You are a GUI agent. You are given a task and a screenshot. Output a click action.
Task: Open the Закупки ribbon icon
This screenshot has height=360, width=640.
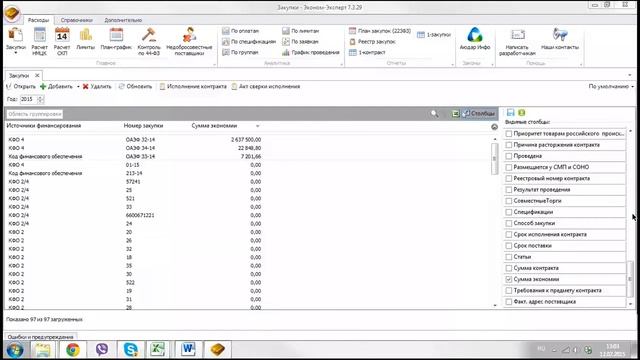pos(16,41)
